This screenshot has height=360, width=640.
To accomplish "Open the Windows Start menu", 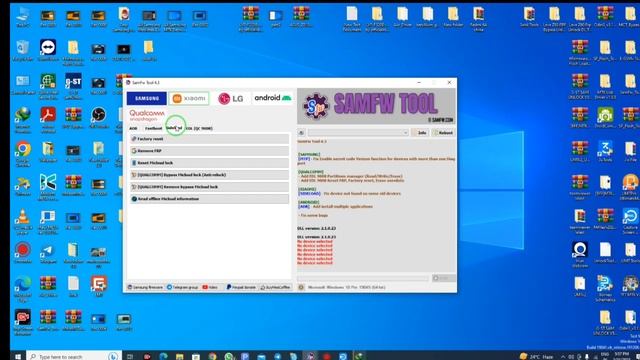I will (x=18, y=356).
